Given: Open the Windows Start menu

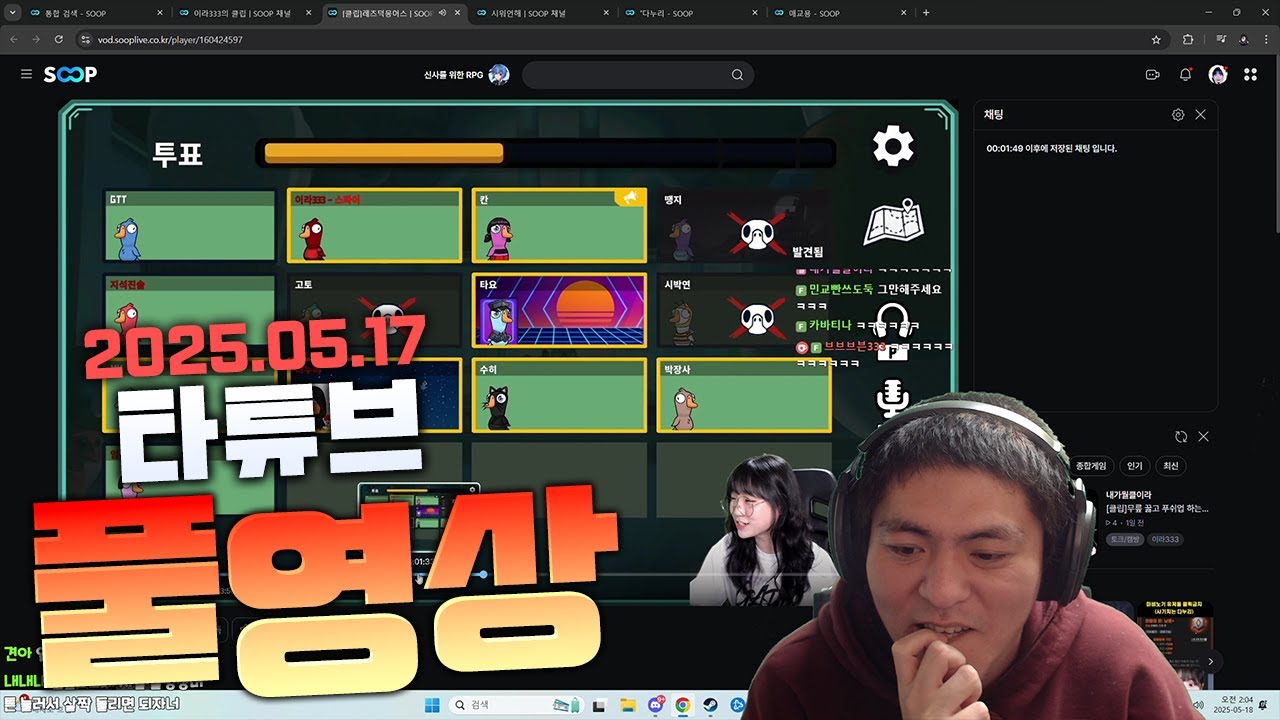Looking at the screenshot, I should (432, 705).
